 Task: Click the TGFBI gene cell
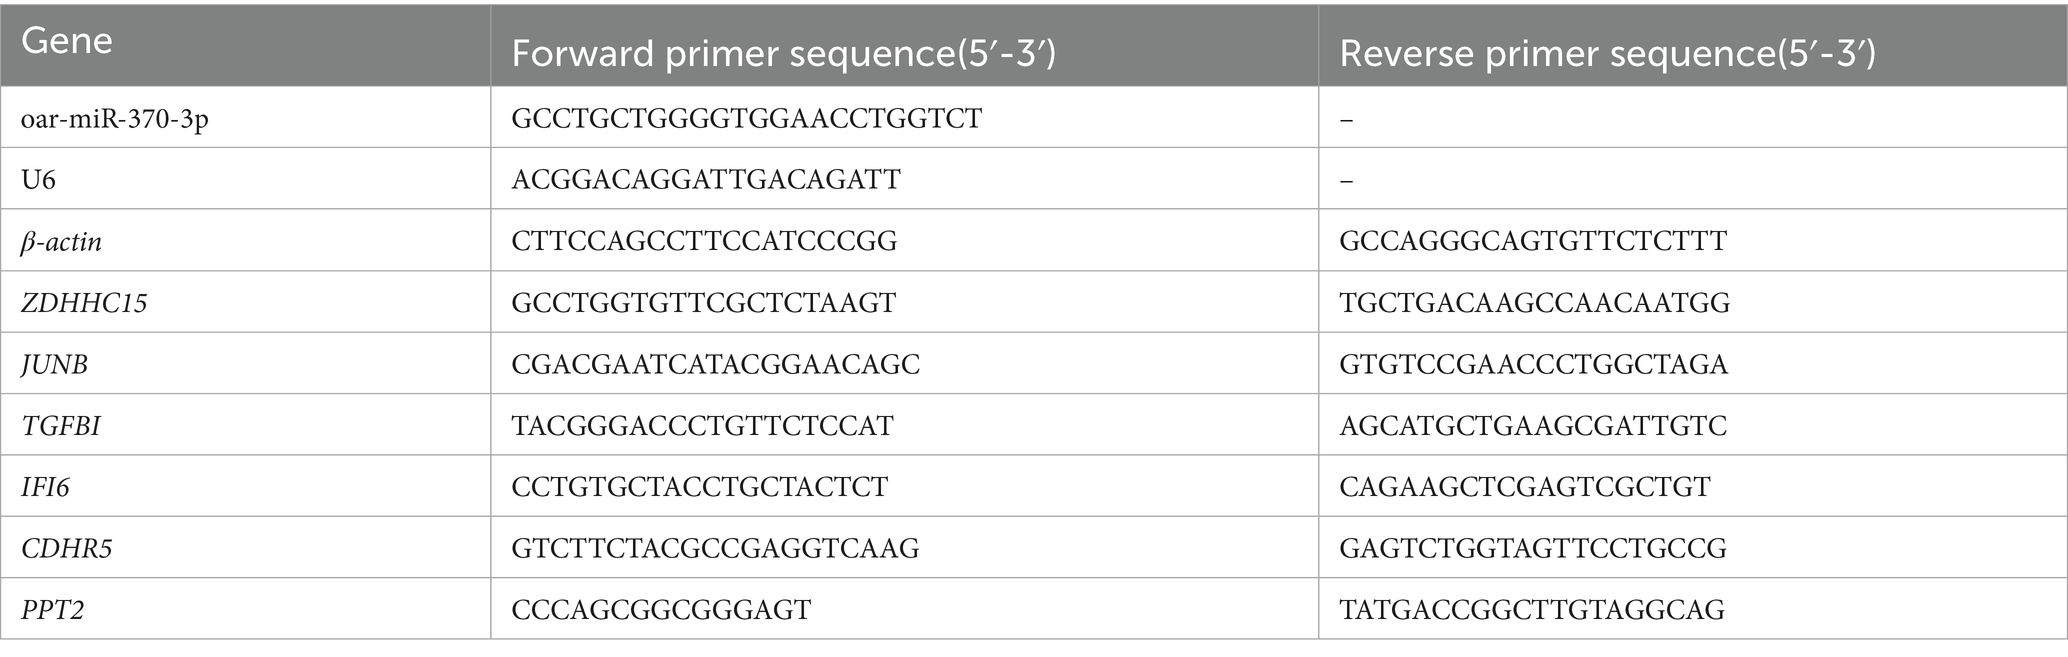(x=61, y=427)
